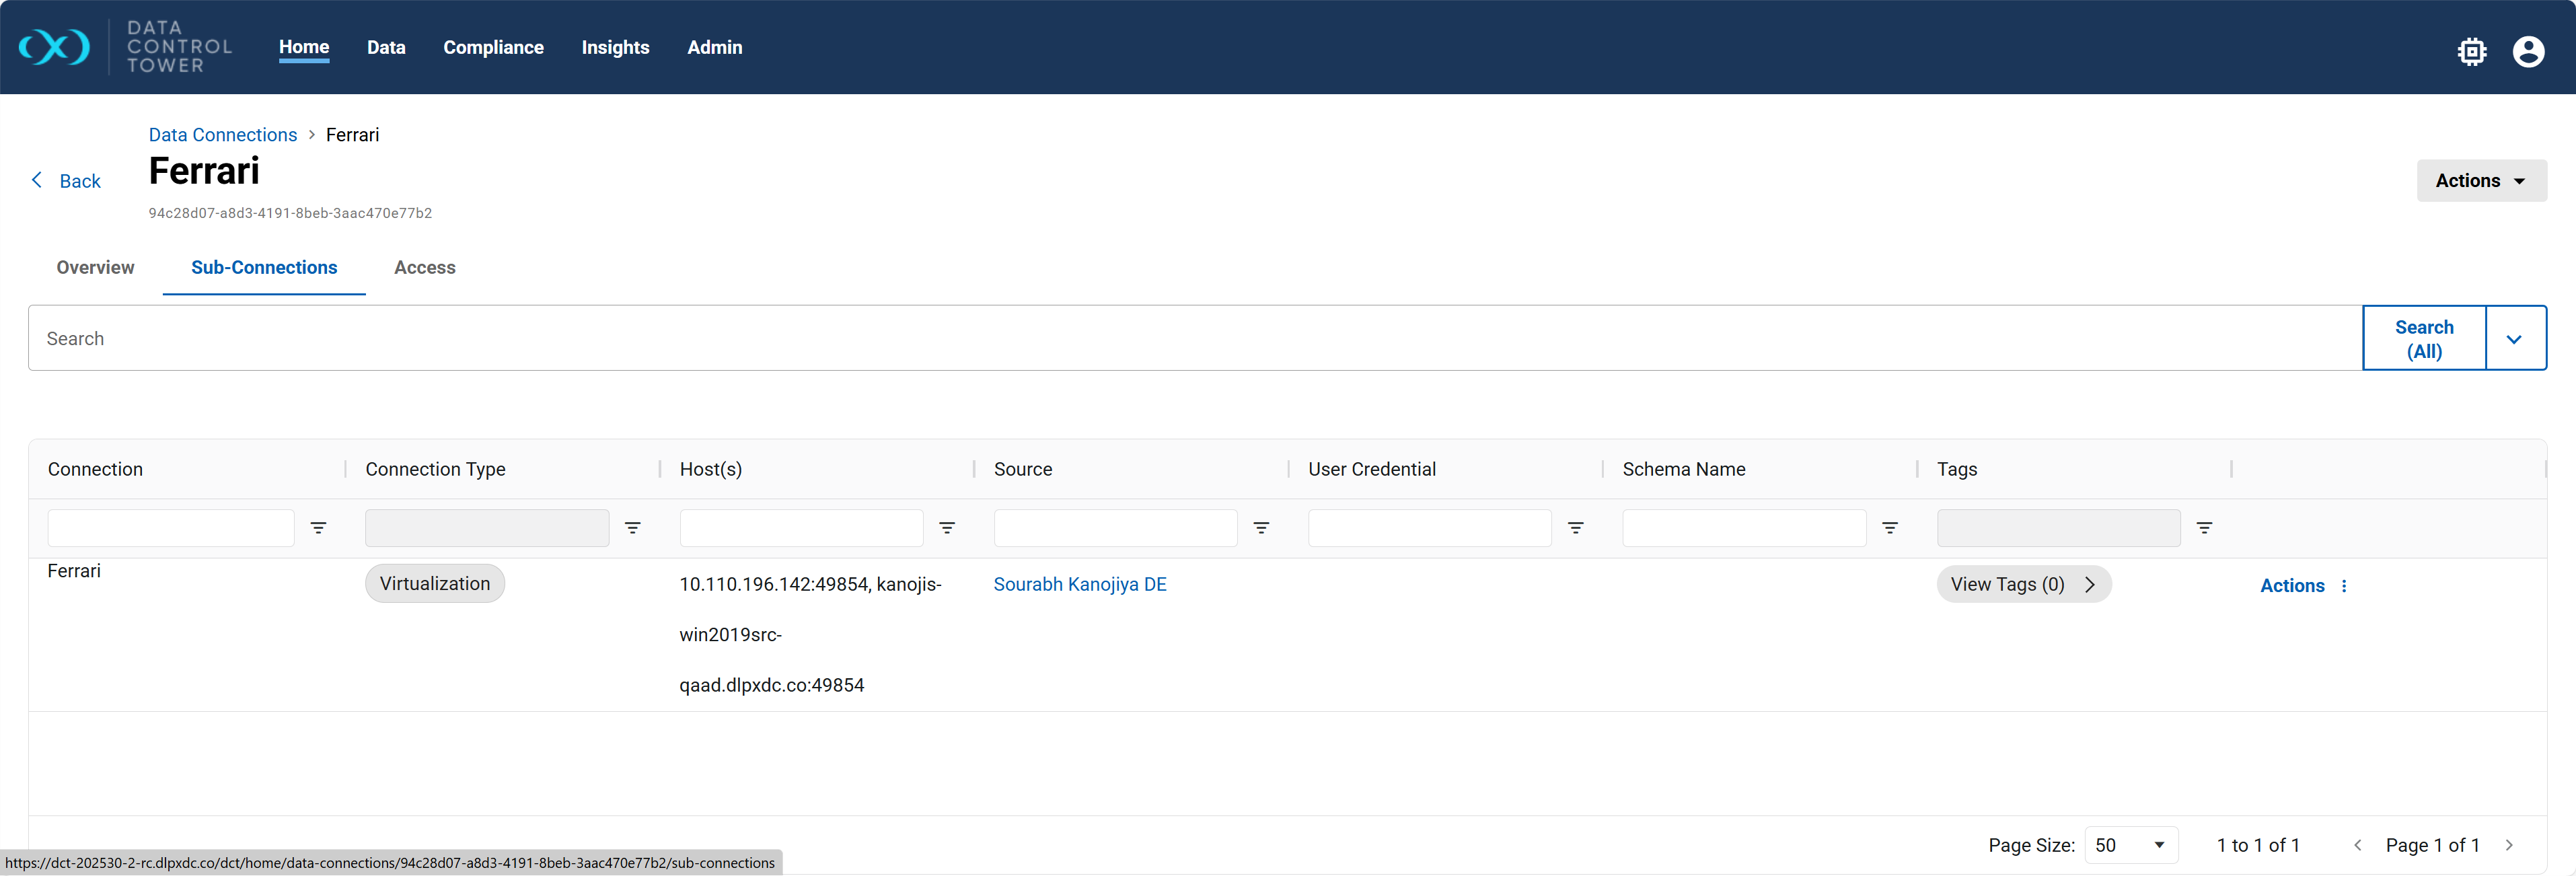
Task: Open filter menu for Host(s) column
Action: (x=947, y=528)
